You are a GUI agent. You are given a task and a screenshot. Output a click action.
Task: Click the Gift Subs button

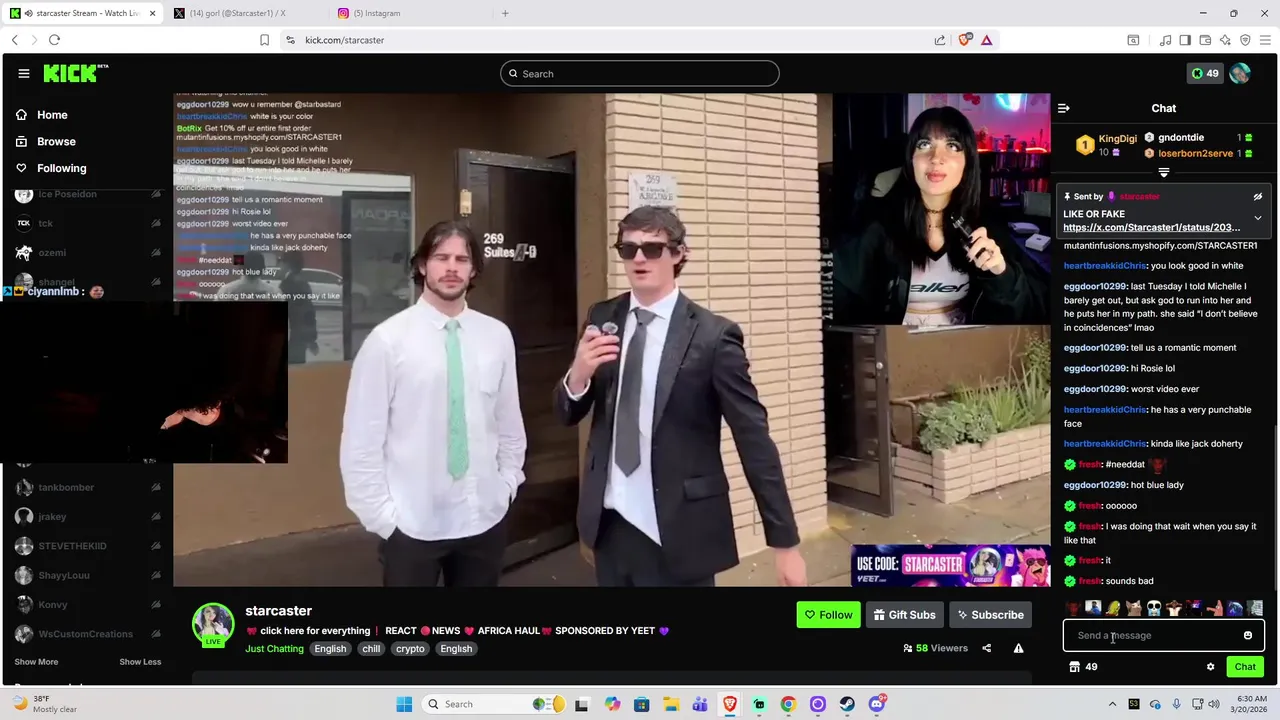pyautogui.click(x=904, y=615)
